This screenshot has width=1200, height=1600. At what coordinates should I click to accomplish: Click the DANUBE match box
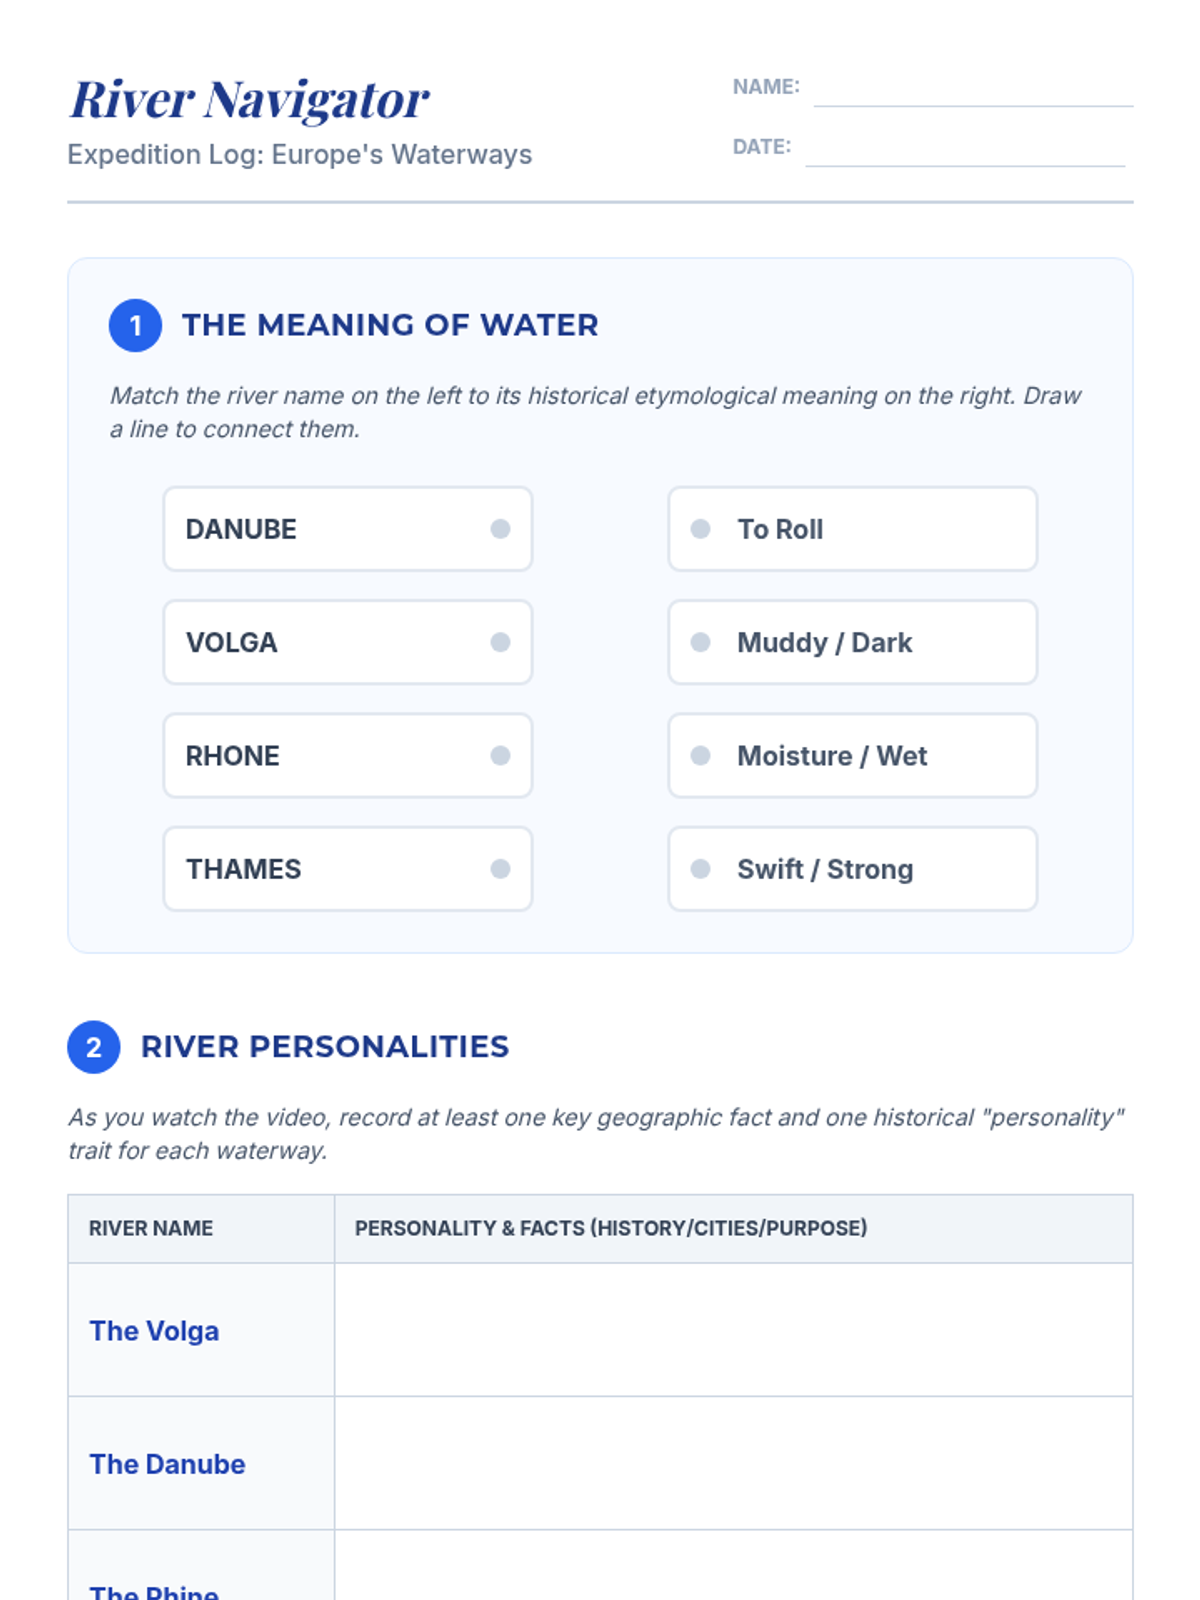347,529
